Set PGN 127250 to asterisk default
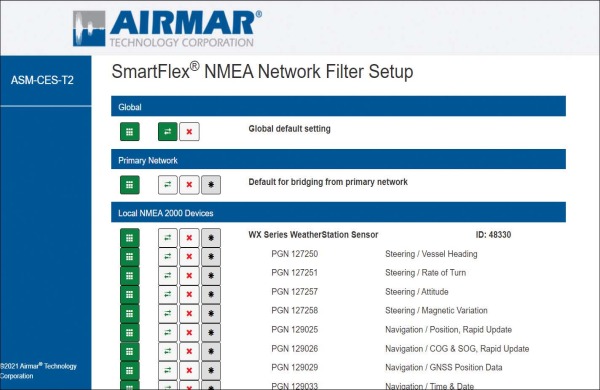 tap(211, 256)
